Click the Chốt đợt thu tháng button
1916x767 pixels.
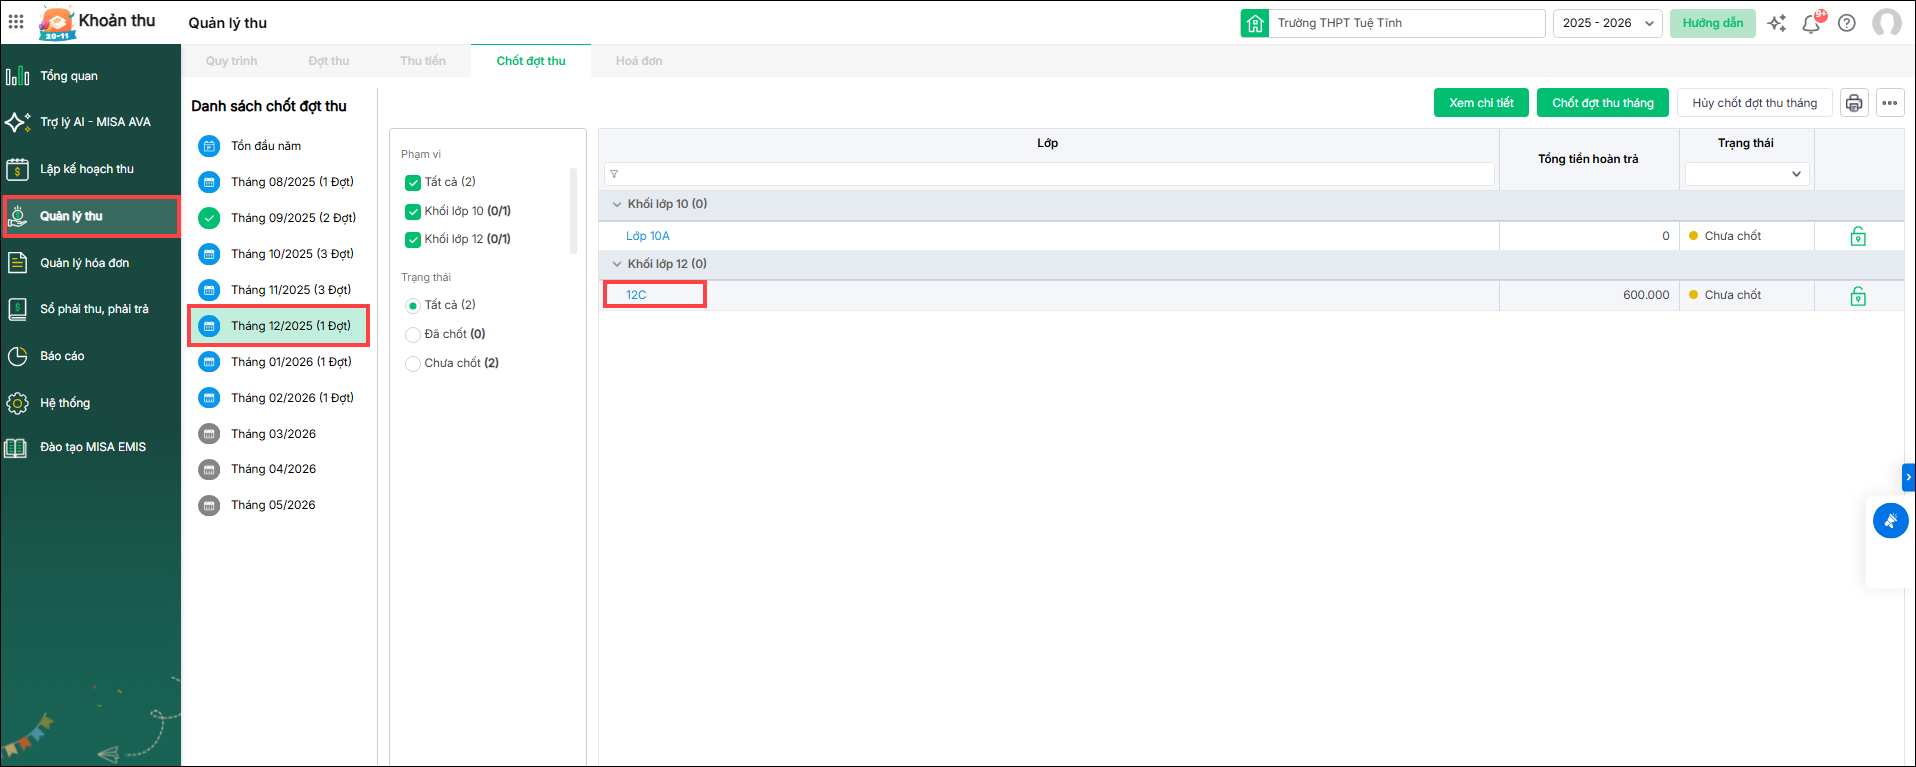pos(1602,103)
